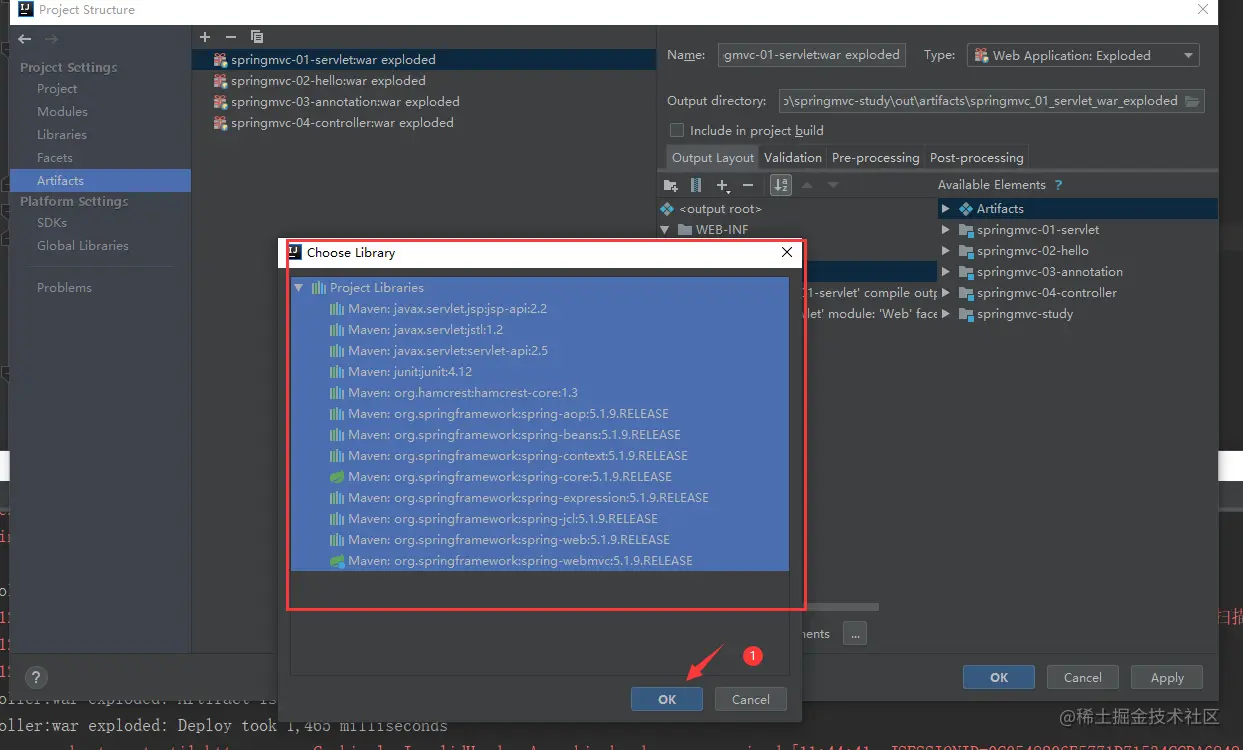Select springmvc-04-controller:war exploded artifact

pos(342,123)
